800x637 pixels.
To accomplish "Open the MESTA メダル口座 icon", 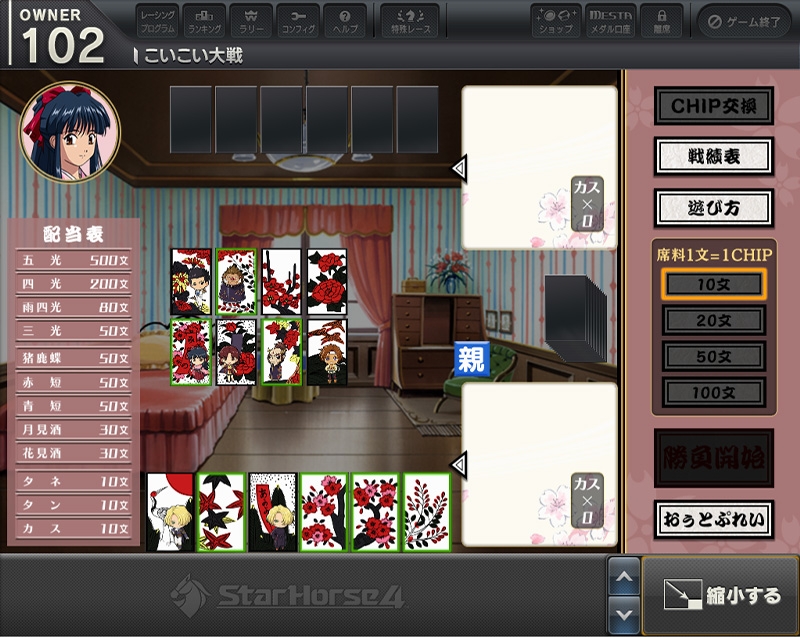I will (x=611, y=21).
